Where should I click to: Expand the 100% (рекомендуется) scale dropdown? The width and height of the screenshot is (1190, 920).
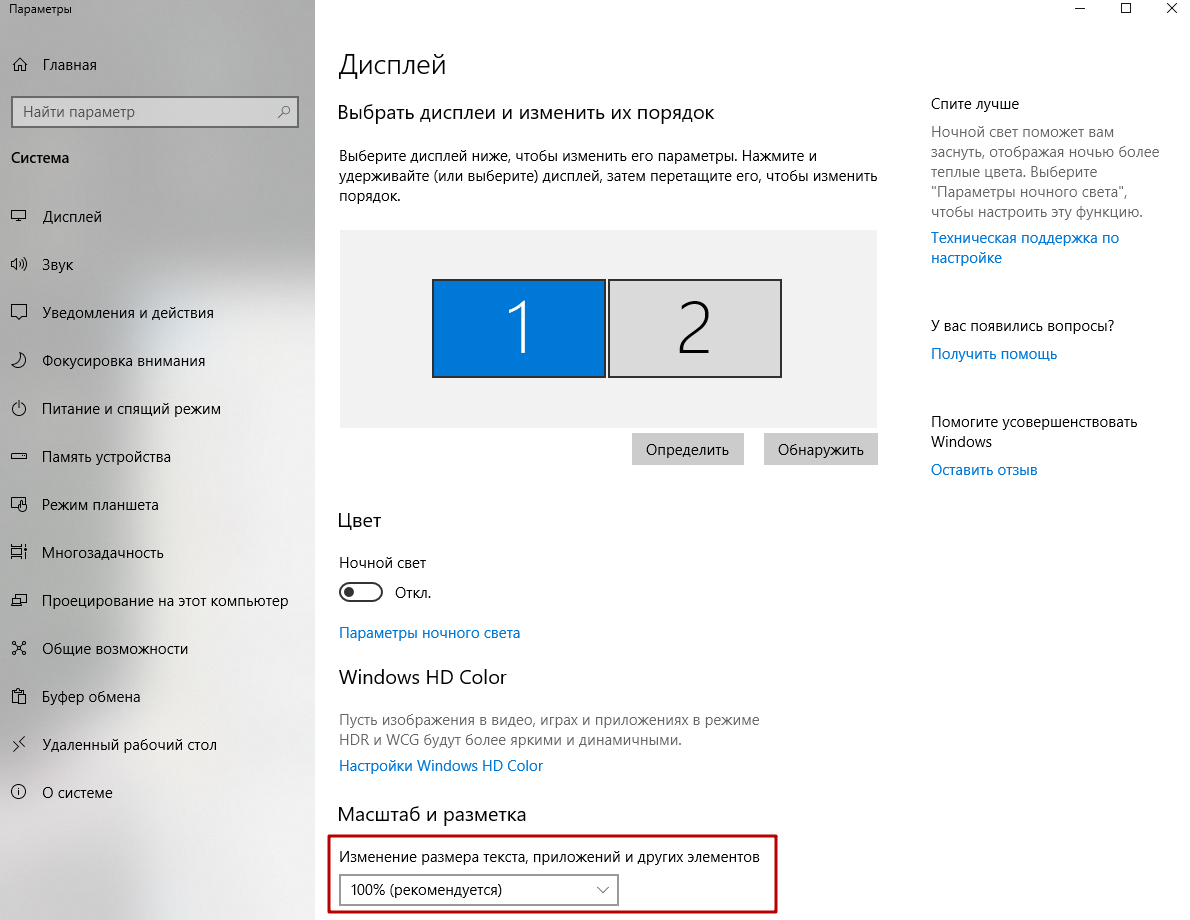coord(479,889)
